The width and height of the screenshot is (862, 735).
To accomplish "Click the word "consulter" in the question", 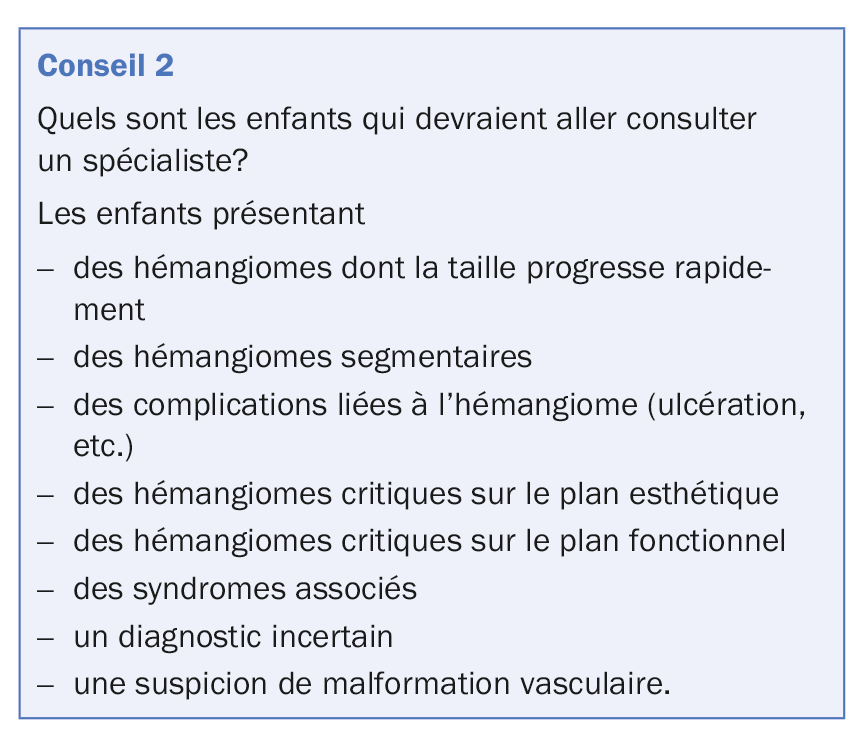I will pos(692,119).
